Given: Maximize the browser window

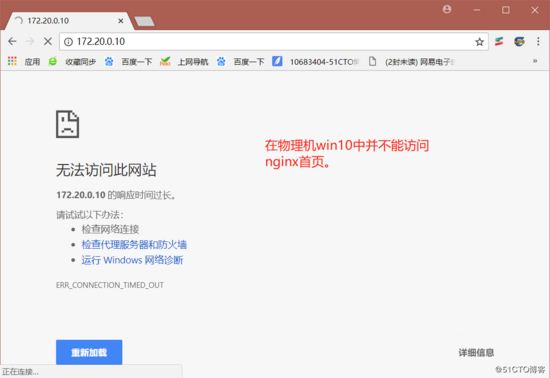Looking at the screenshot, I should 505,10.
